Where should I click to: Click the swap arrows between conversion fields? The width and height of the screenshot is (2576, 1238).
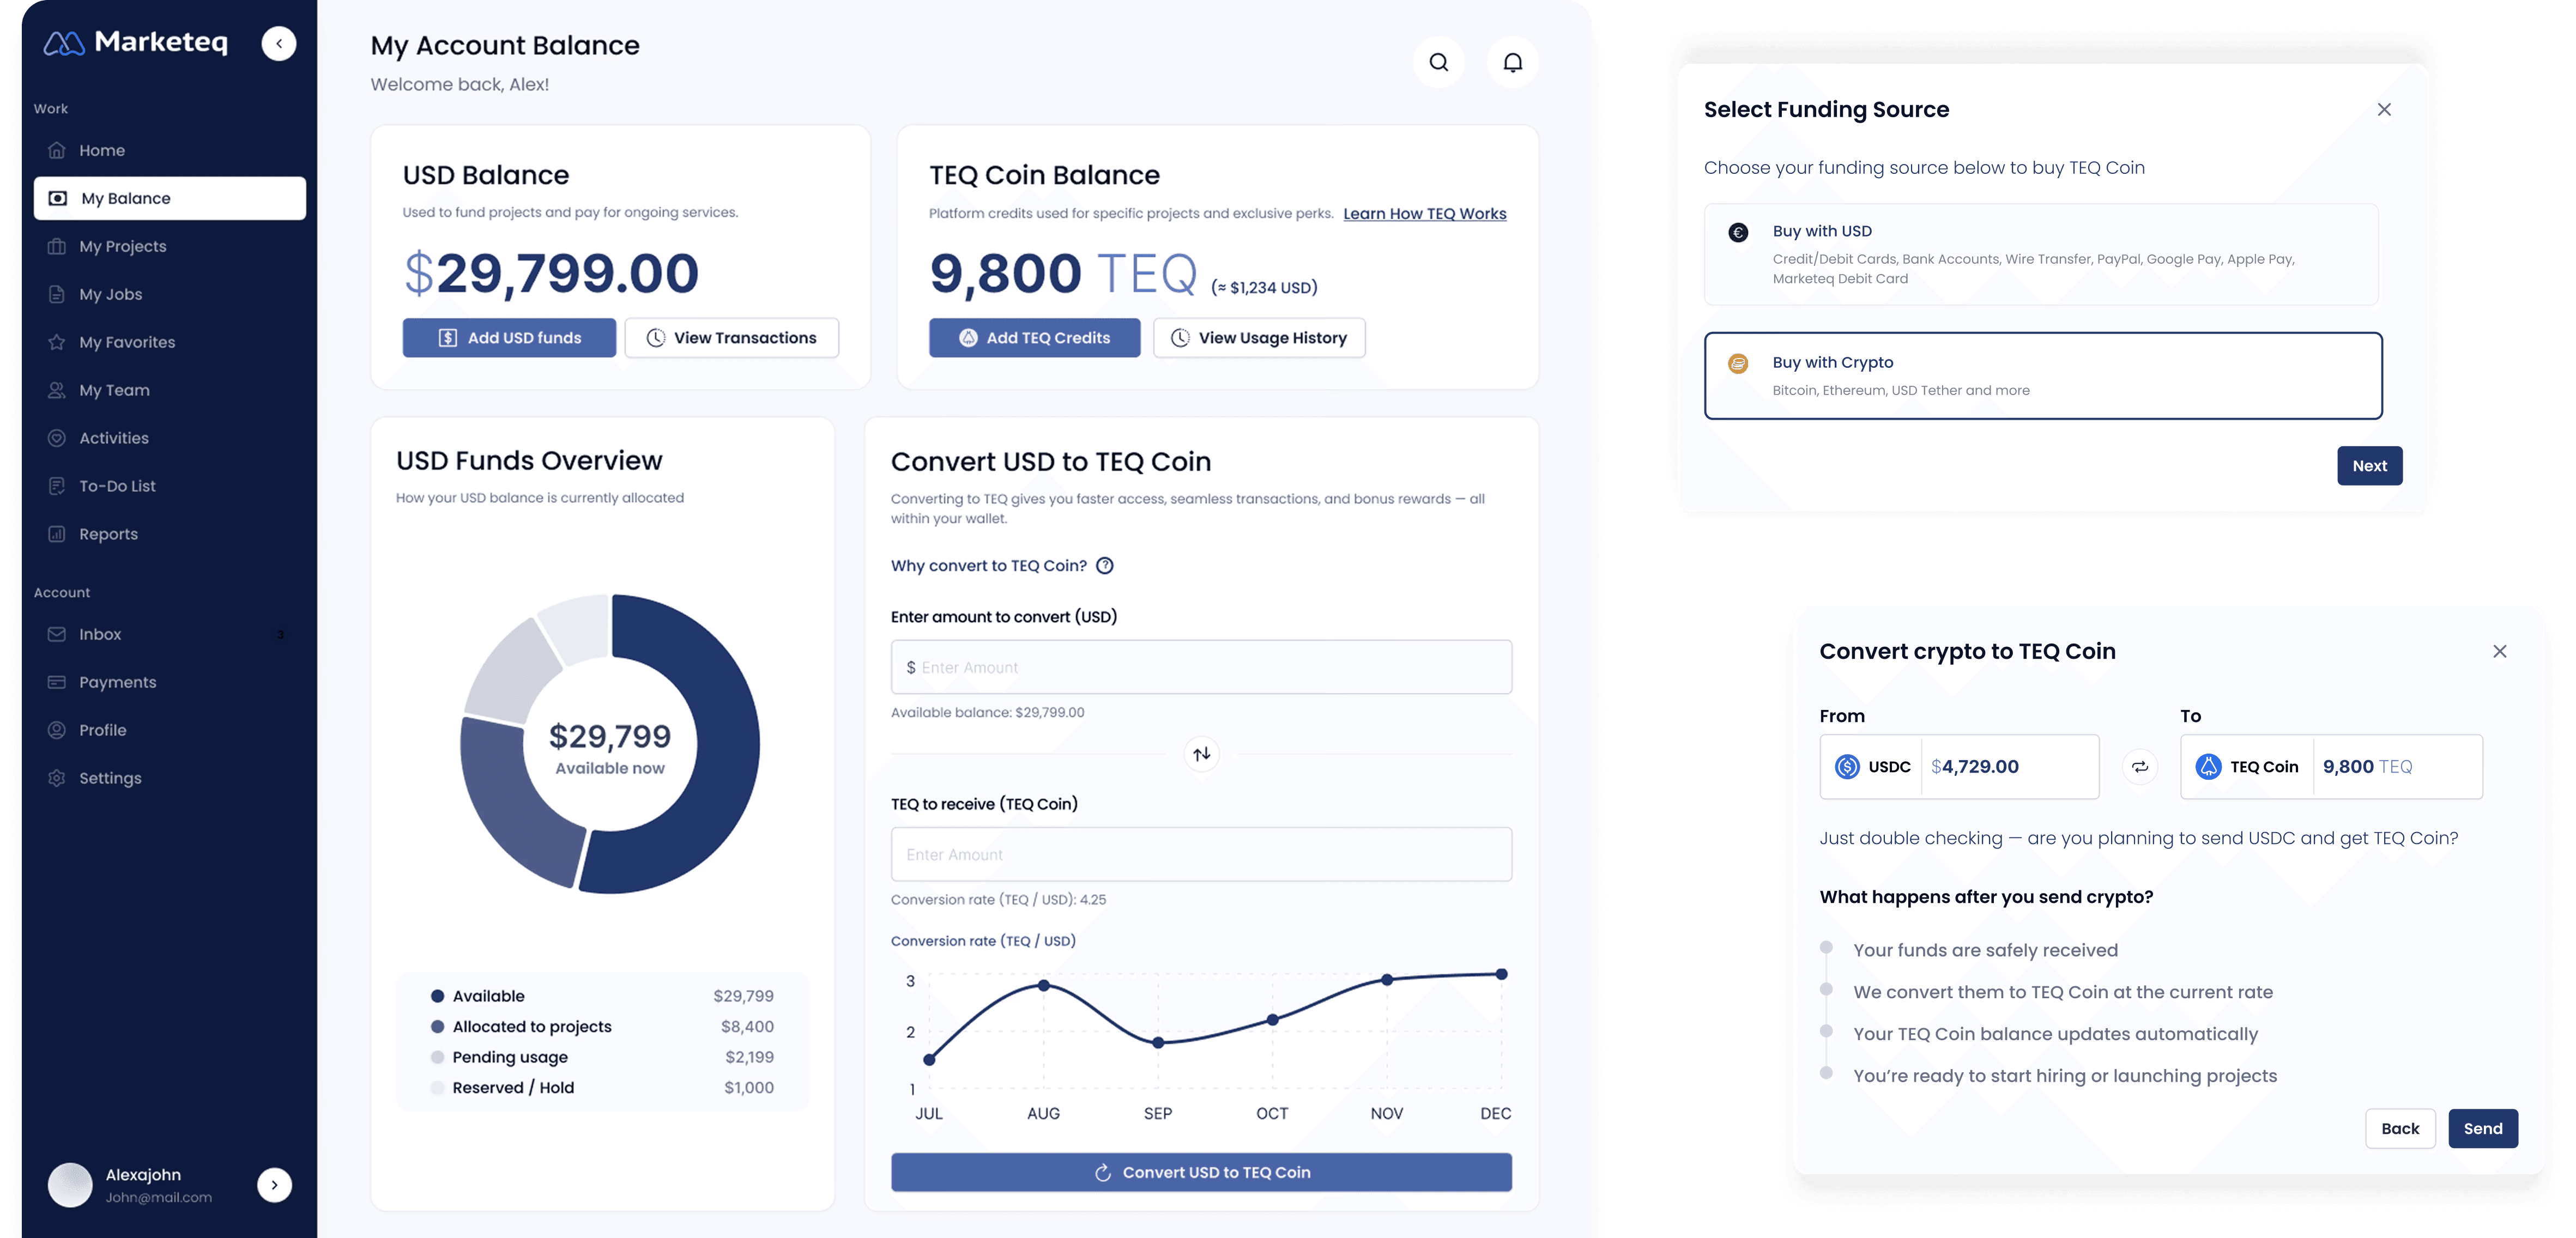1201,754
